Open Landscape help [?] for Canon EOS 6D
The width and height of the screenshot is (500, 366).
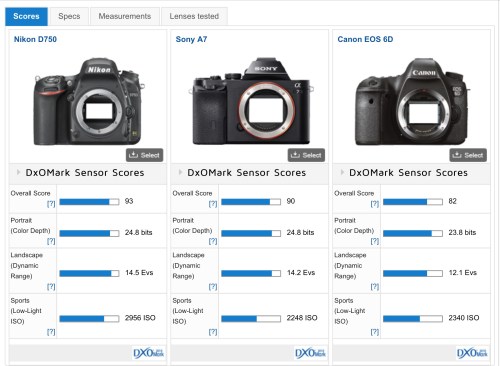pos(375,286)
